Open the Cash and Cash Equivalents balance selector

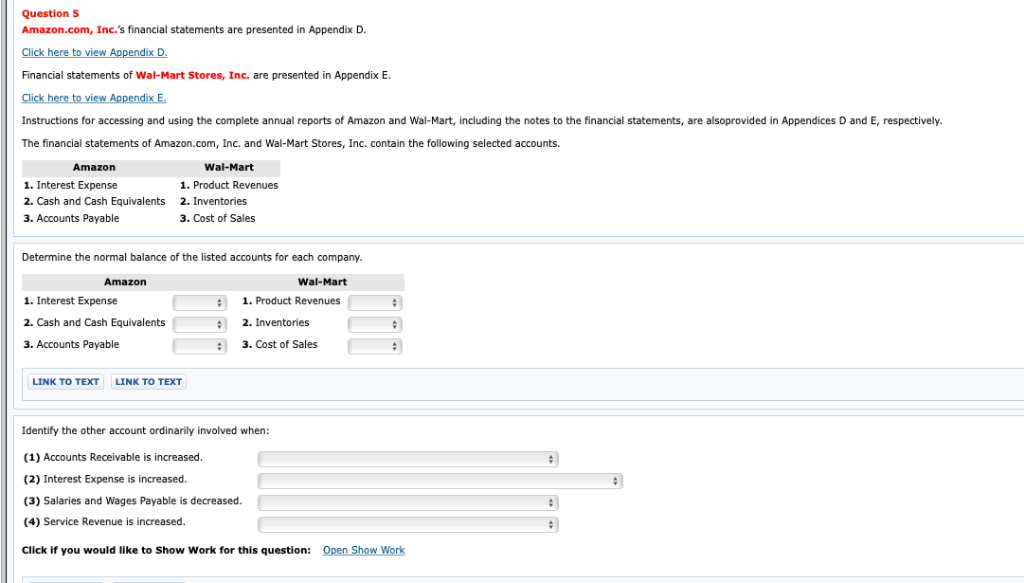point(199,323)
